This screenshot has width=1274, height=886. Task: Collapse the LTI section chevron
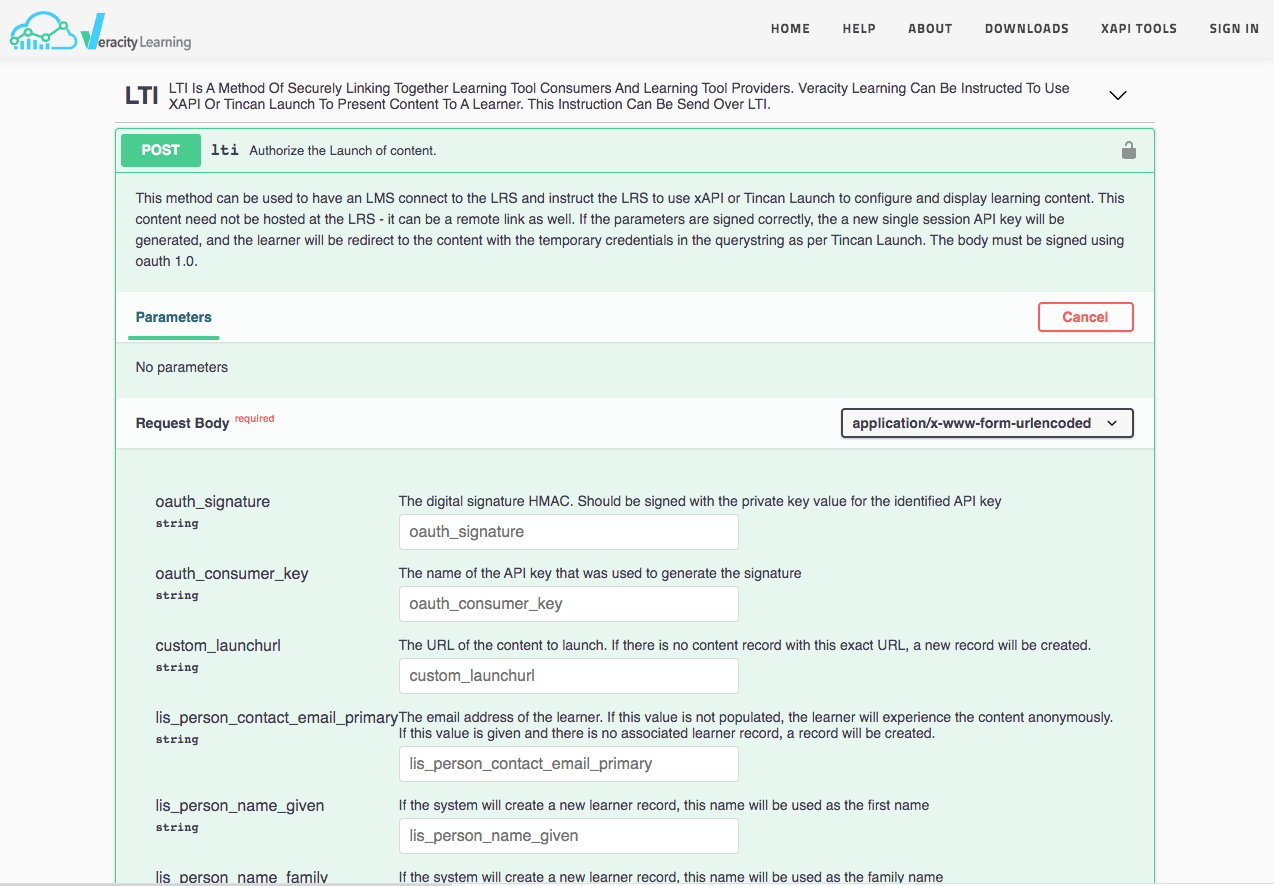[1118, 96]
